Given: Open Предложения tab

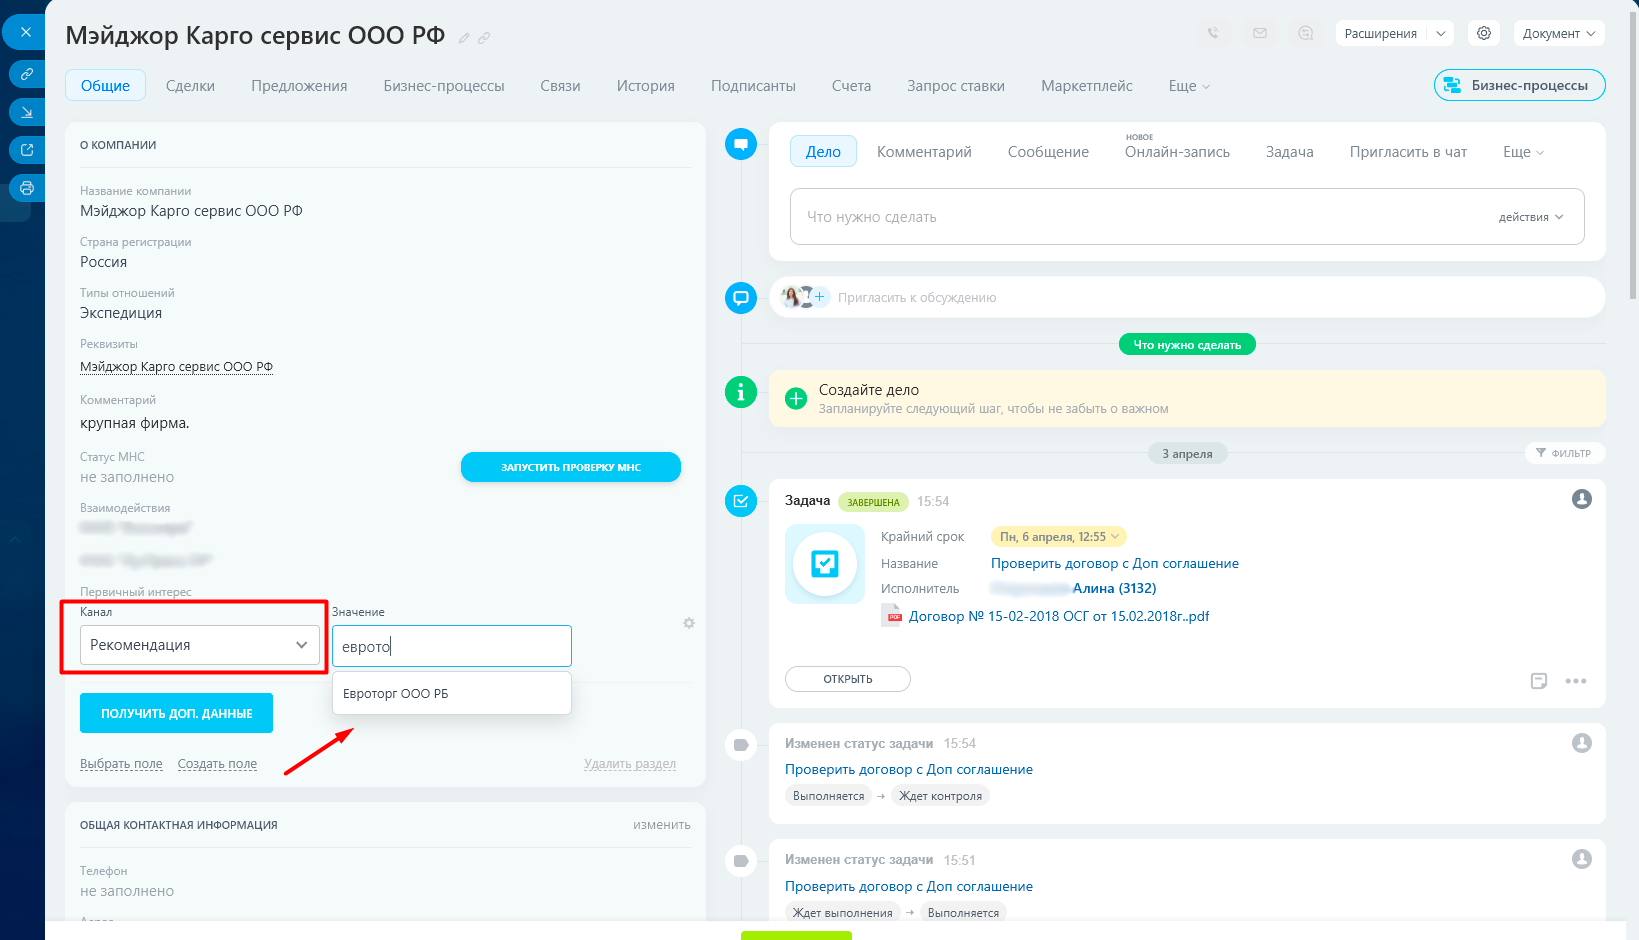Looking at the screenshot, I should tap(299, 86).
